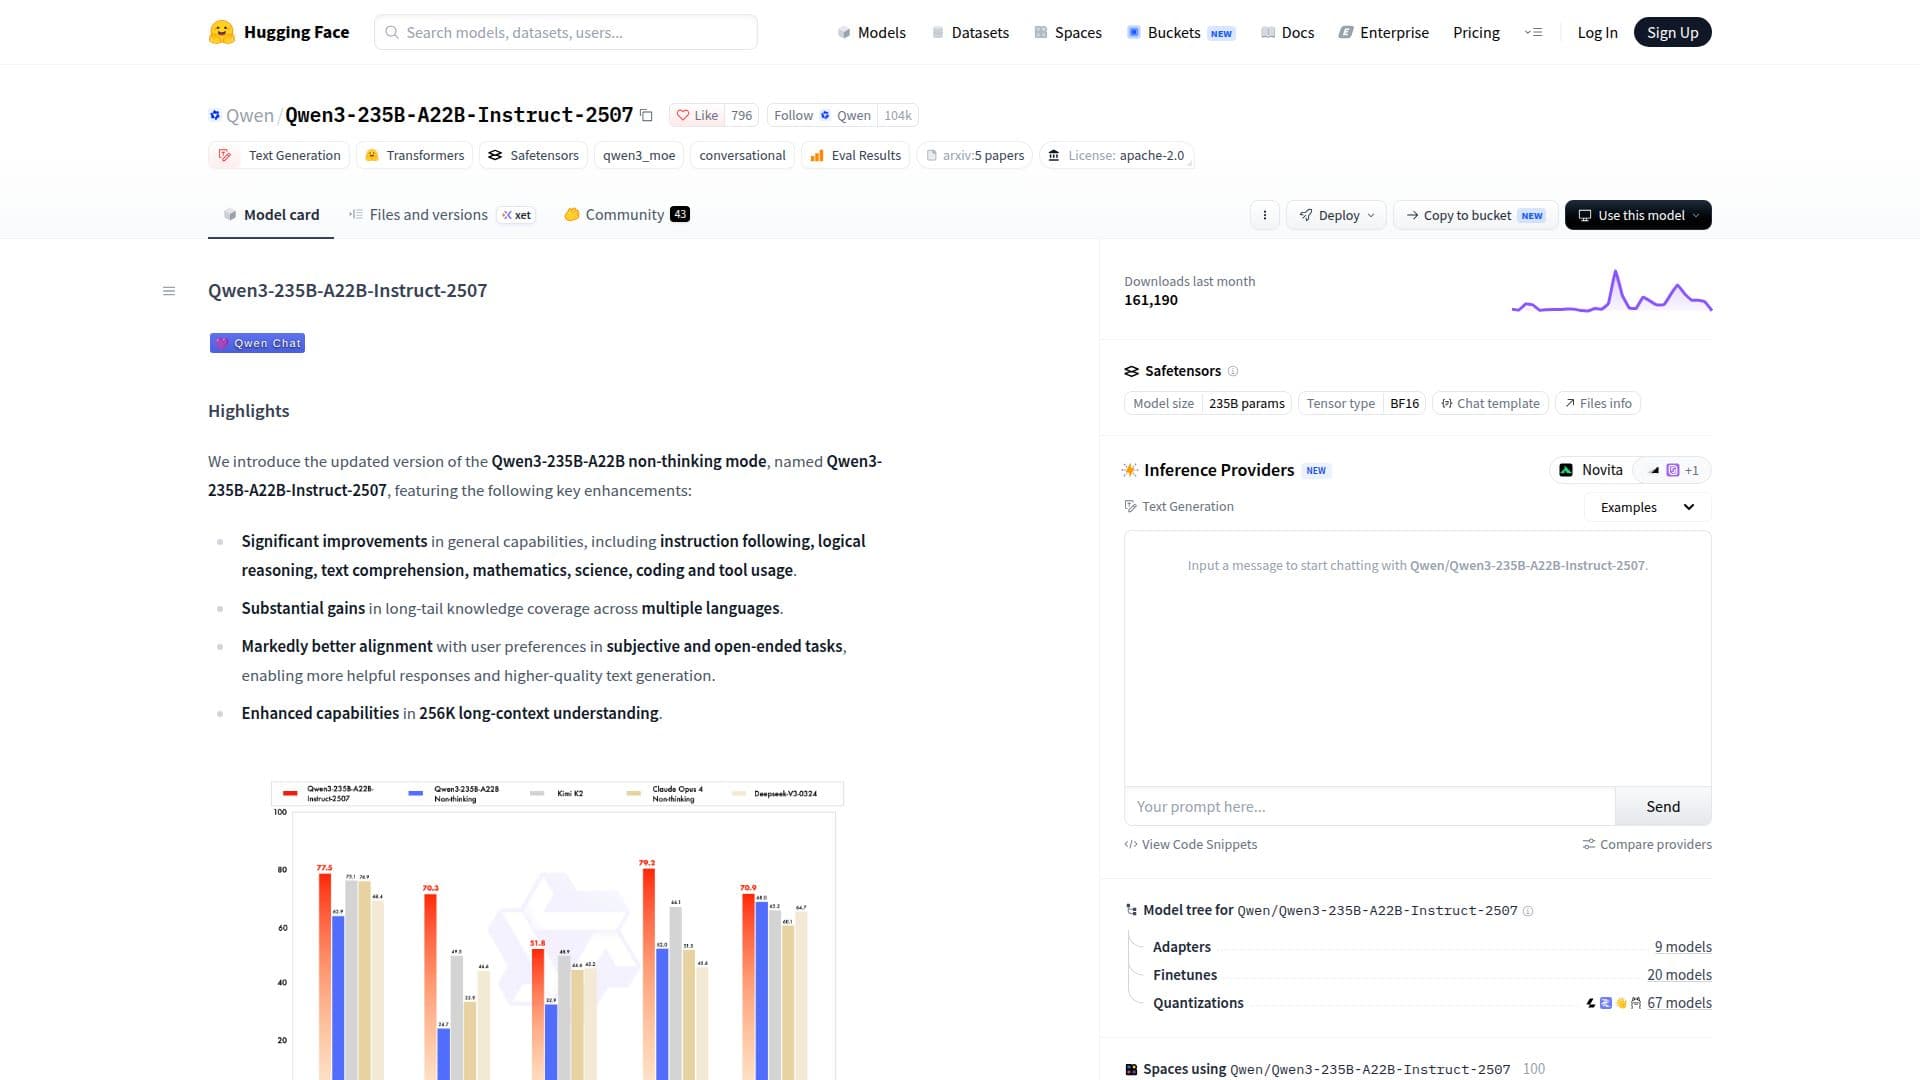This screenshot has width=1920, height=1080.
Task: Click the Safetensors info icon
Action: [x=1233, y=371]
